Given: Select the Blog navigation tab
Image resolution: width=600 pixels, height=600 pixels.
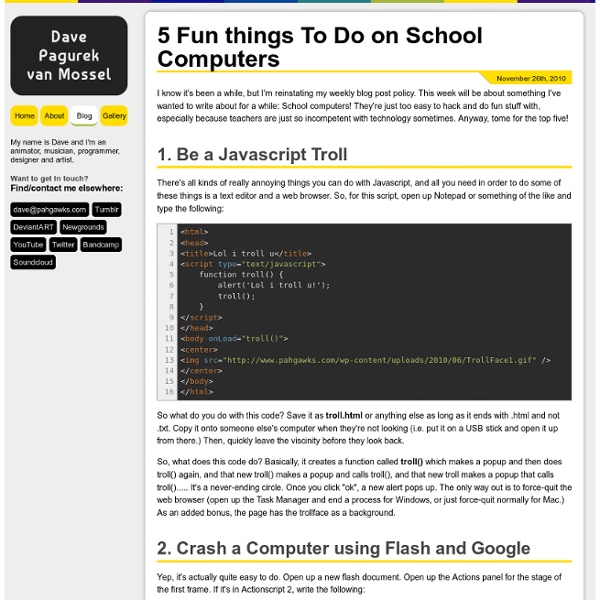Looking at the screenshot, I should click(84, 116).
